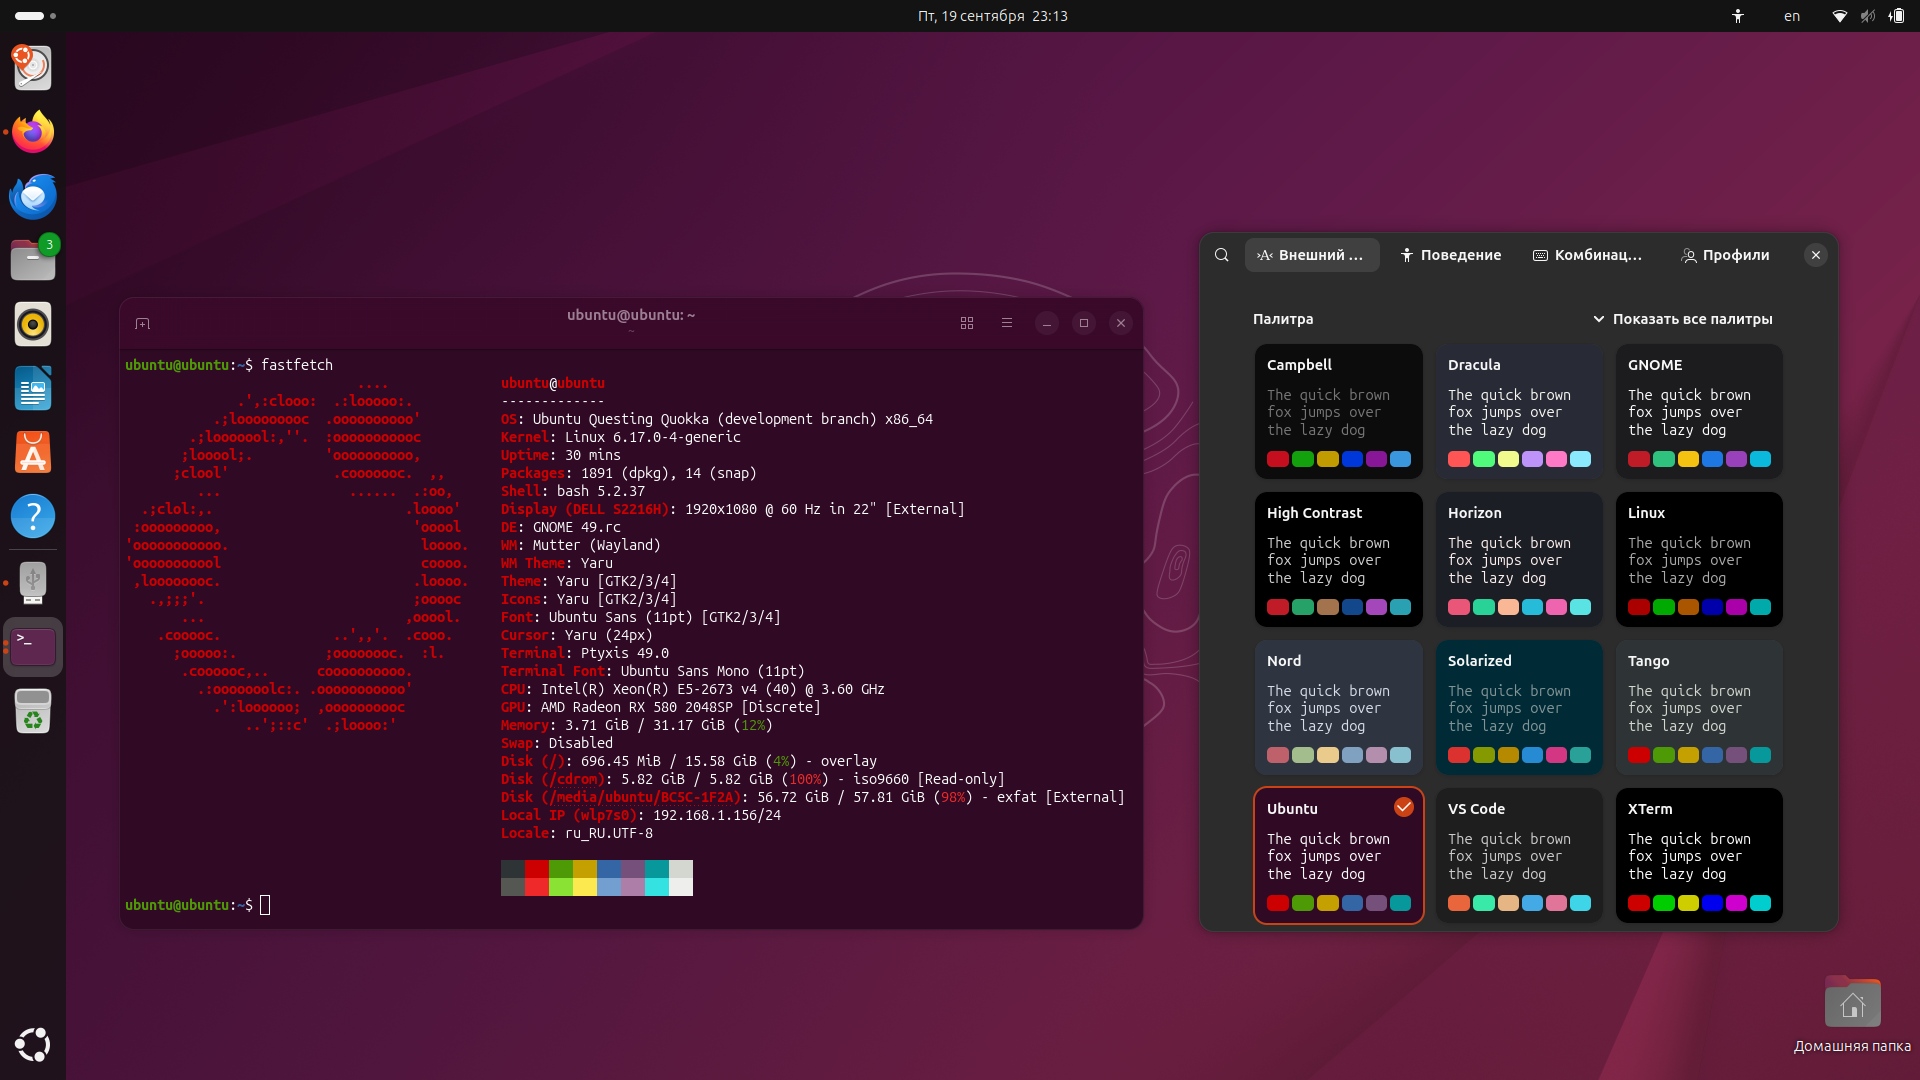Click the fastfetch color blocks strip
This screenshot has height=1080, width=1920.
[597, 878]
